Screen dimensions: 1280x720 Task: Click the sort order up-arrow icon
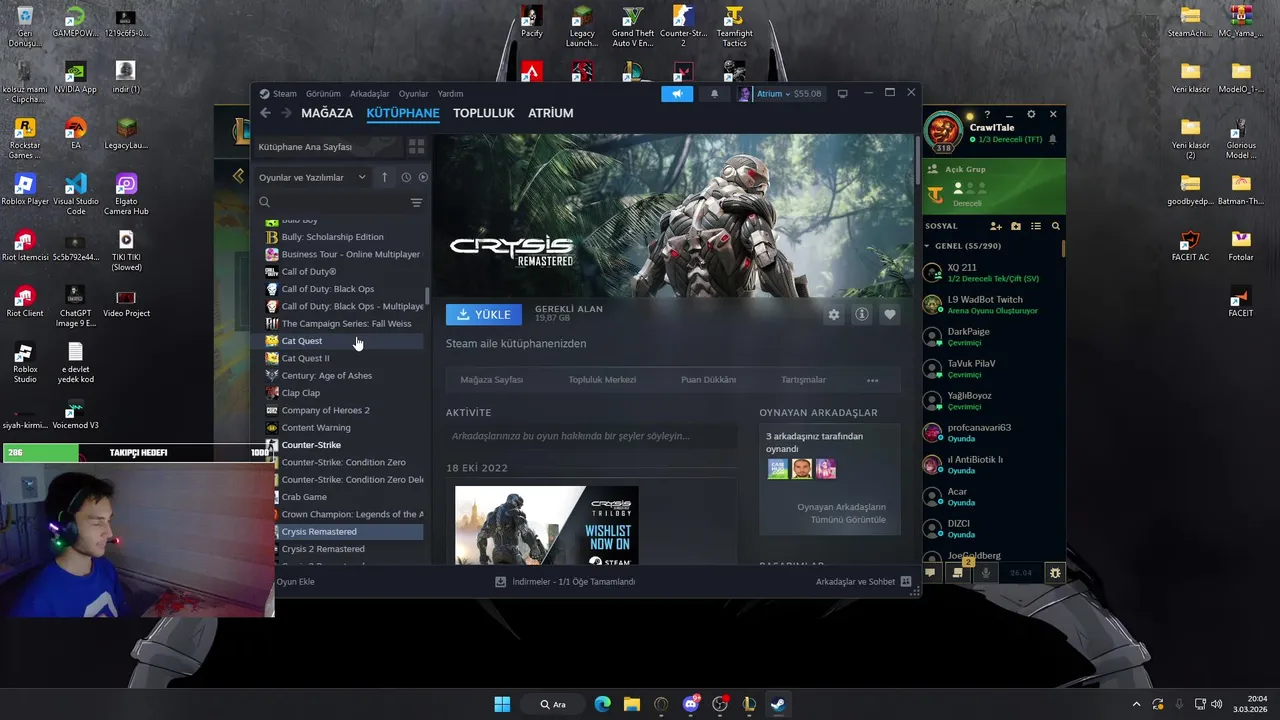coord(384,177)
